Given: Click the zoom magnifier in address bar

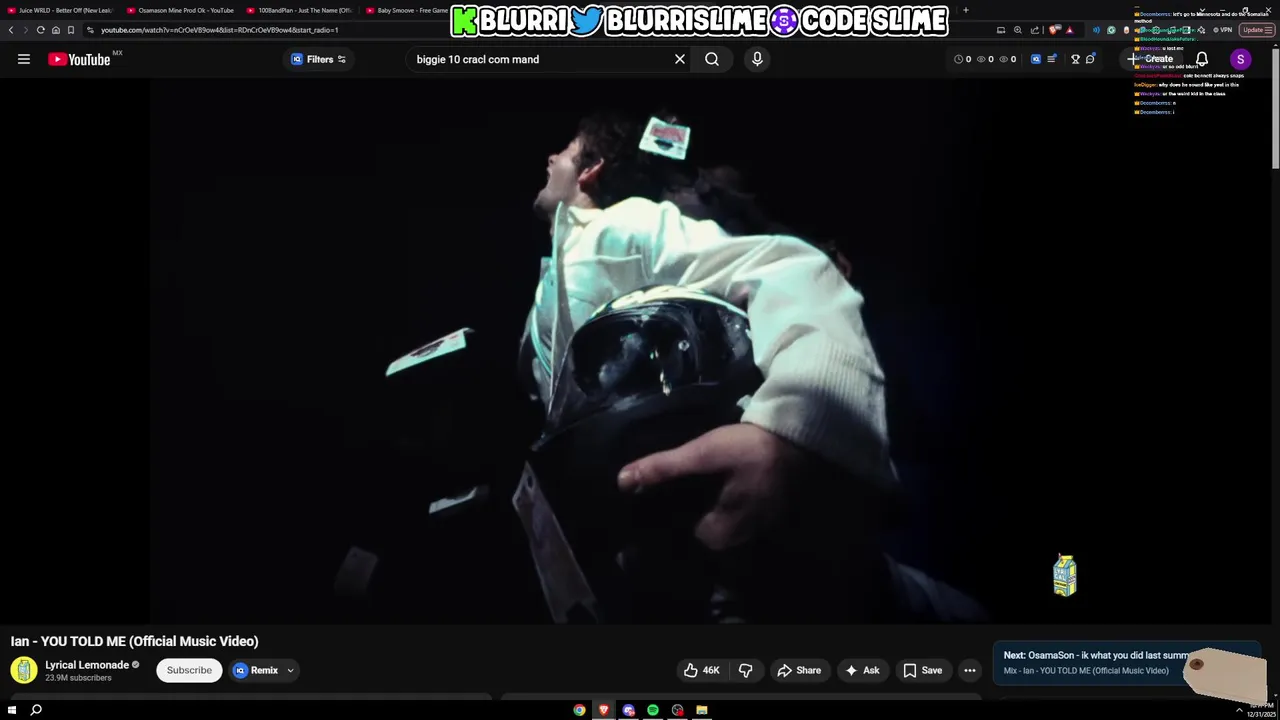Looking at the screenshot, I should coord(1018,30).
